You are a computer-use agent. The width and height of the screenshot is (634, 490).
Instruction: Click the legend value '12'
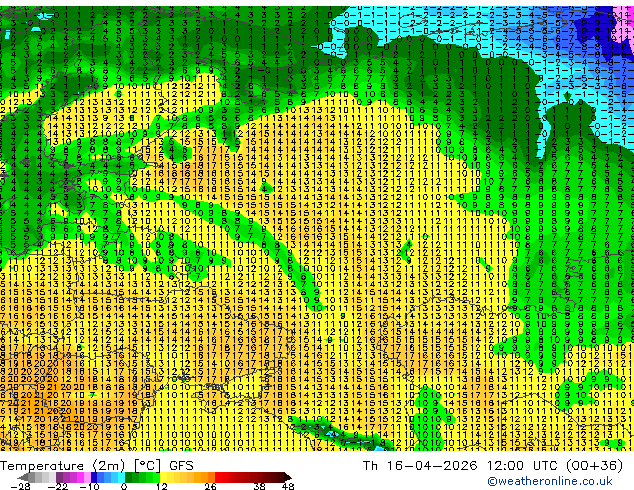coord(162,486)
